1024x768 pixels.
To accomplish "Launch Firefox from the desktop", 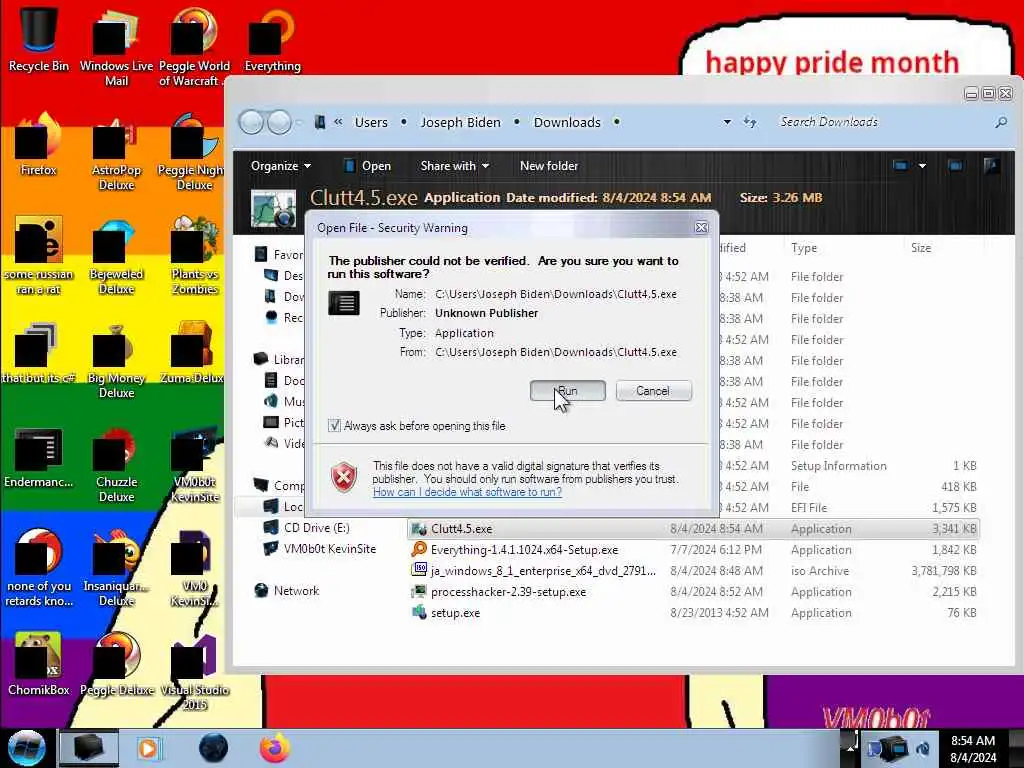I will [x=39, y=145].
